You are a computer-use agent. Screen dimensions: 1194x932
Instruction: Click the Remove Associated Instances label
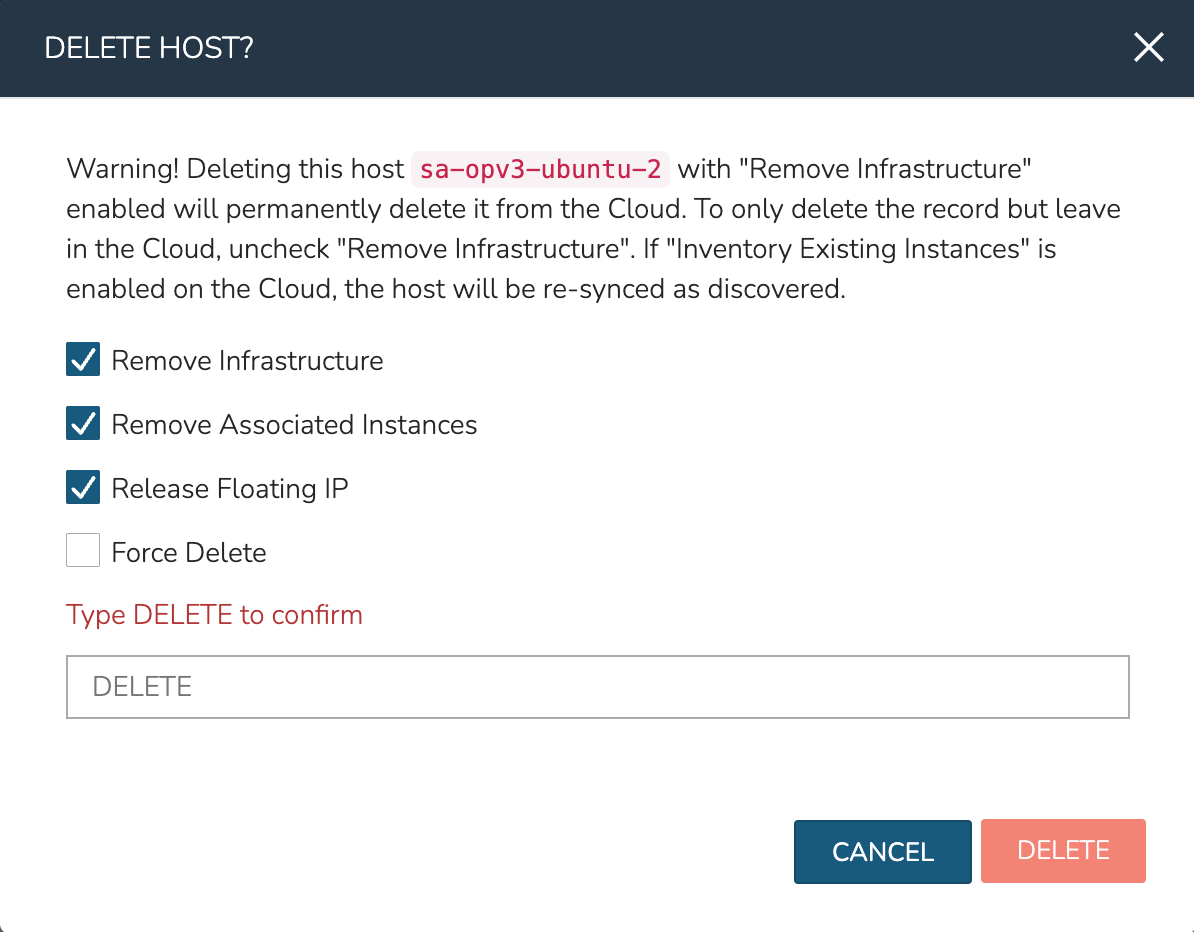pos(294,424)
